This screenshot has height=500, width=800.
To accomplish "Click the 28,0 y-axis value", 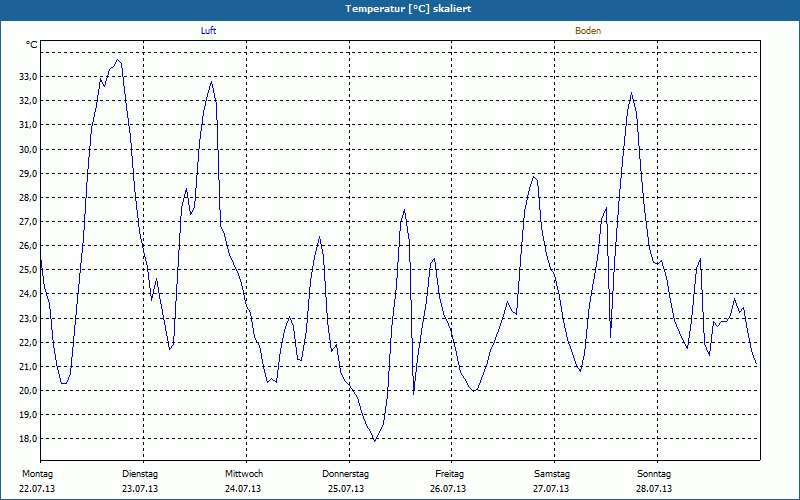I will tap(29, 197).
